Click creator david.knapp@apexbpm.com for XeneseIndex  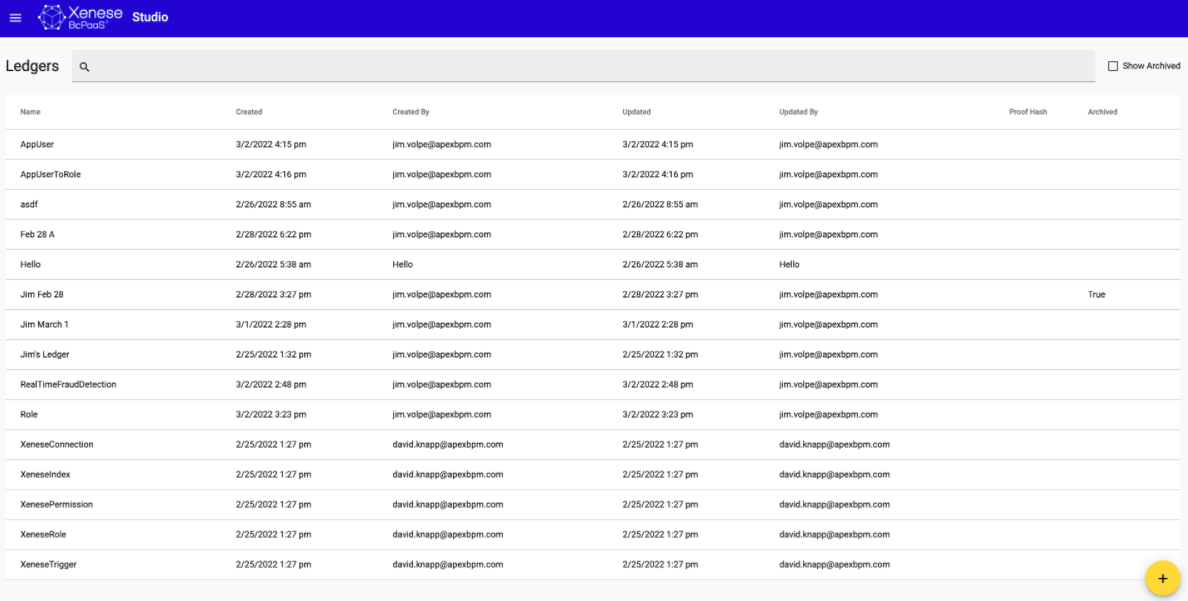coord(448,474)
